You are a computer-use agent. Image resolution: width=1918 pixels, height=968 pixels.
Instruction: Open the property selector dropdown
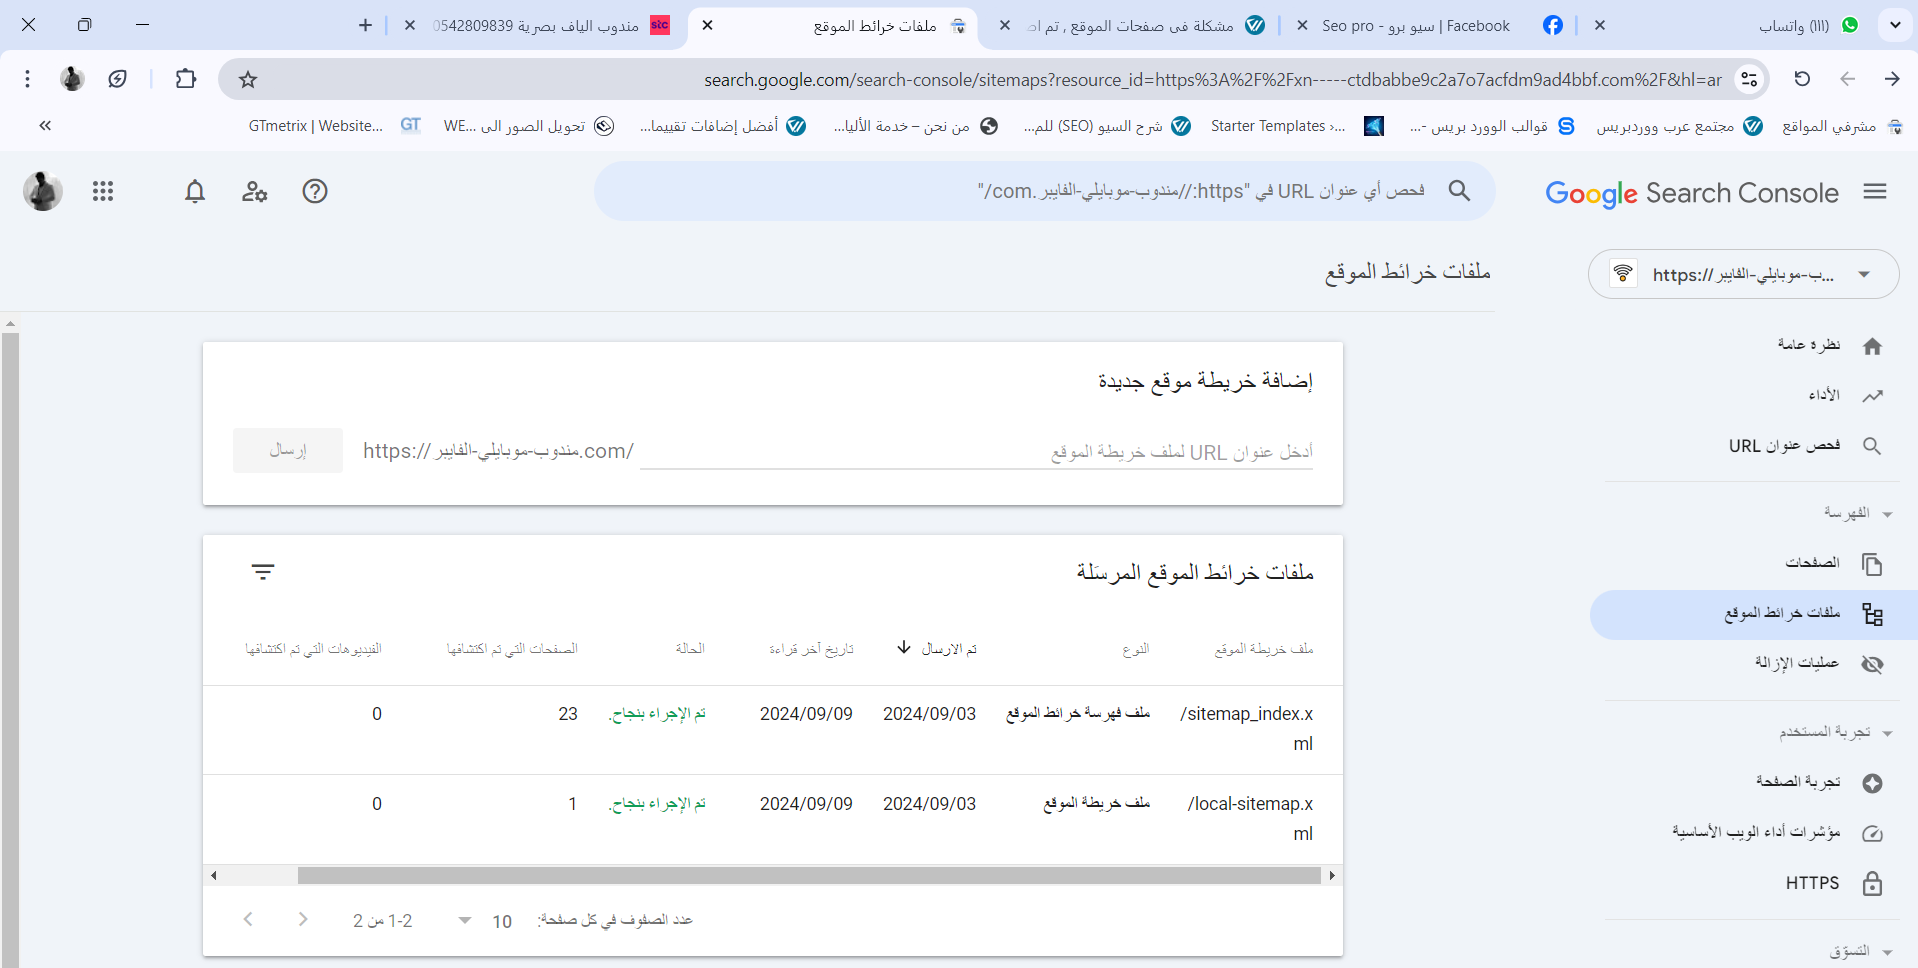pyautogui.click(x=1744, y=274)
